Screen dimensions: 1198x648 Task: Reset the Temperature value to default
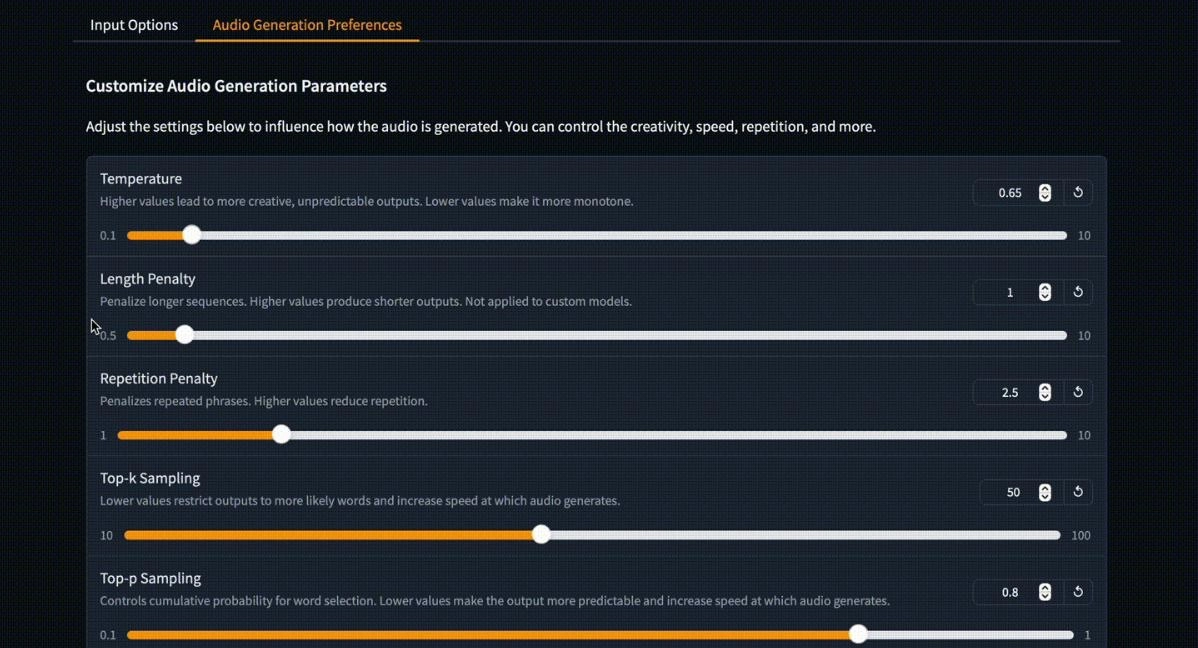tap(1078, 192)
